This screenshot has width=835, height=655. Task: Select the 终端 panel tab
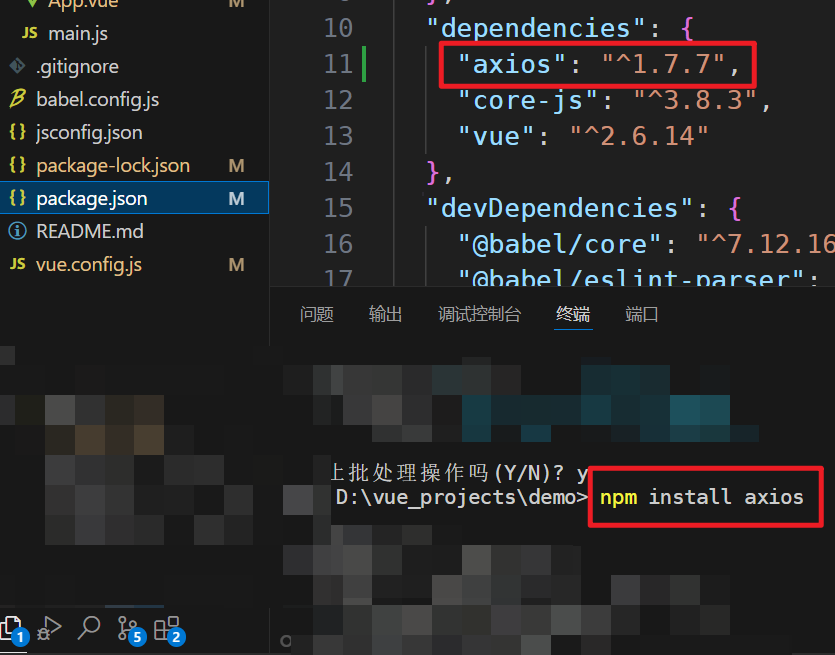[573, 314]
